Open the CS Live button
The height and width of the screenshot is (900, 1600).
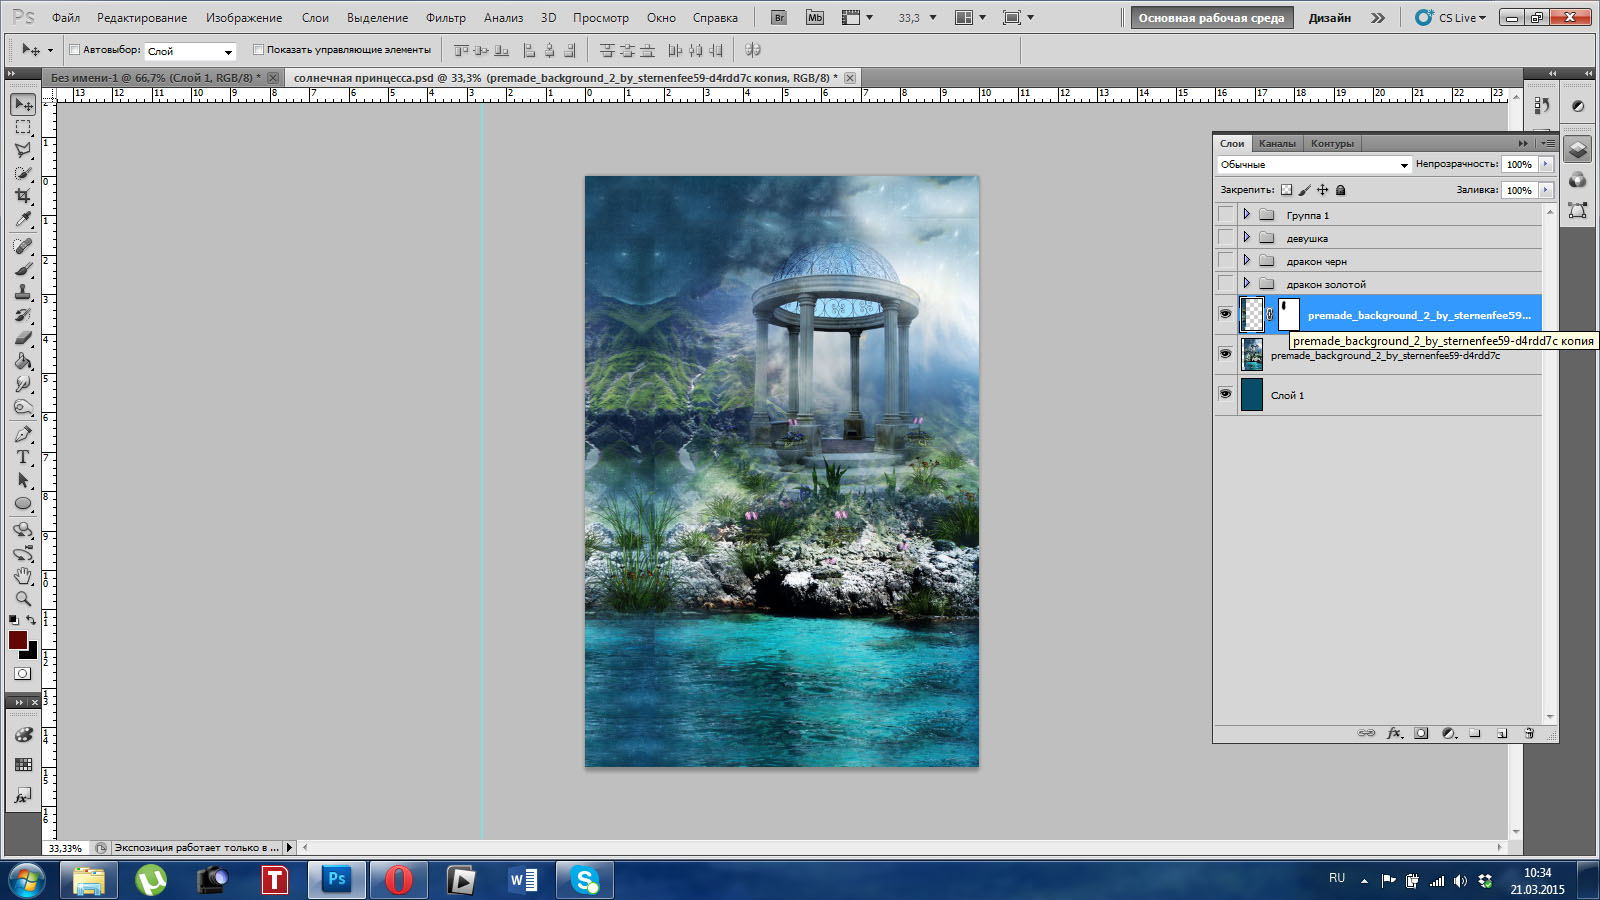(1451, 18)
